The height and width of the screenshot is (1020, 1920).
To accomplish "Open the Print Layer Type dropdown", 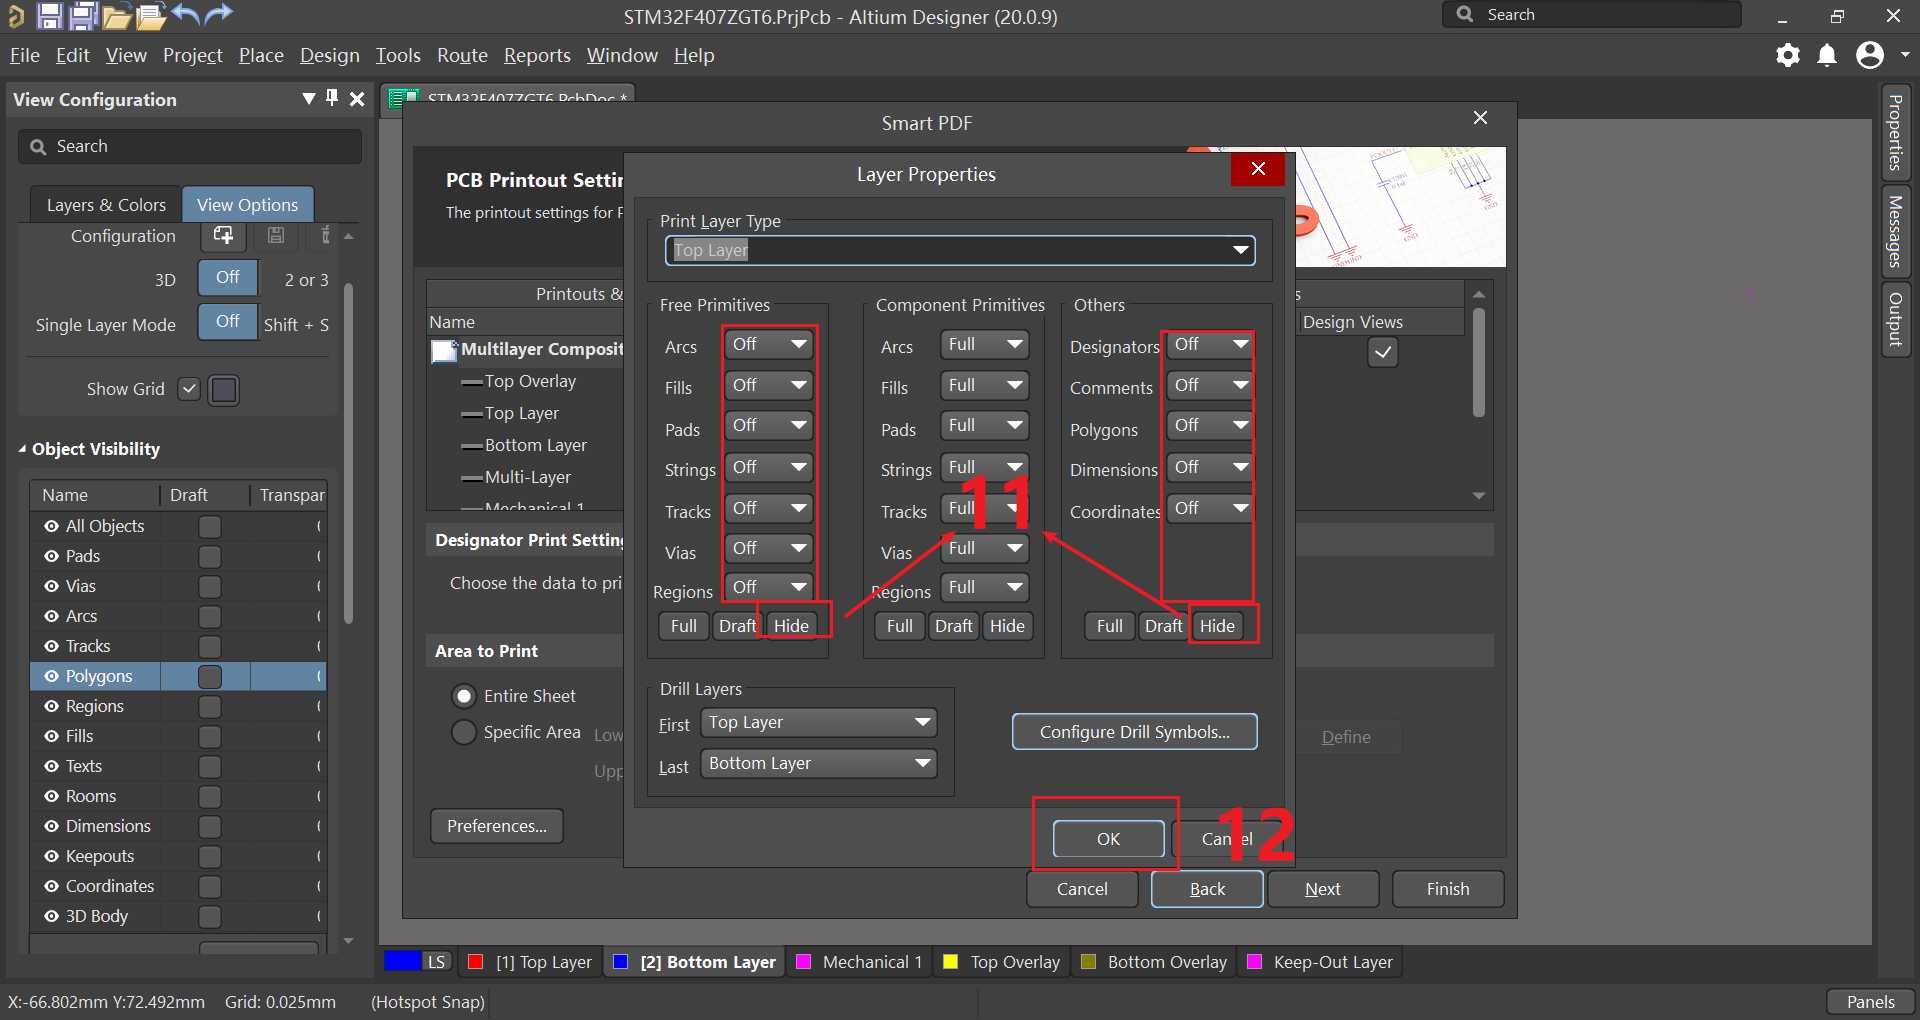I will coord(960,250).
